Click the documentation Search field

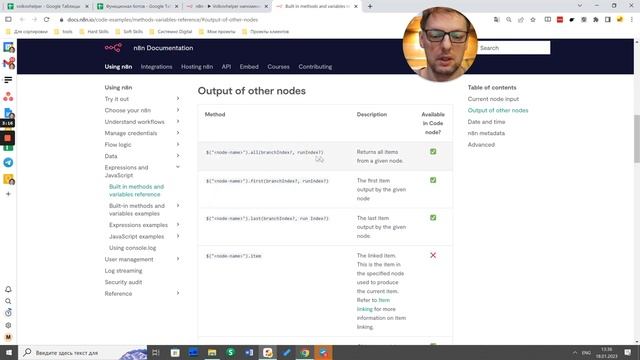(x=513, y=48)
